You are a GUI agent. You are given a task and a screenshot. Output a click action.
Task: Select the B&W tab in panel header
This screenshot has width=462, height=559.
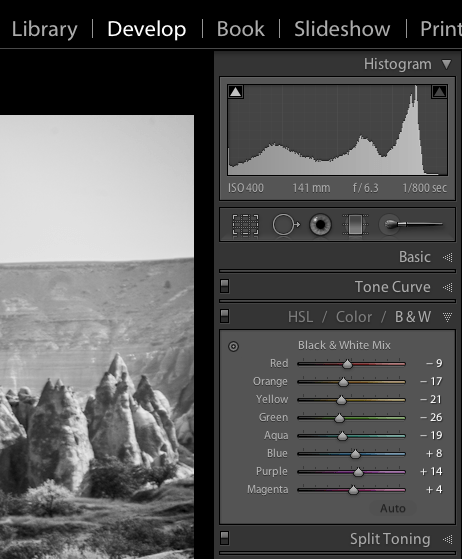coord(413,317)
